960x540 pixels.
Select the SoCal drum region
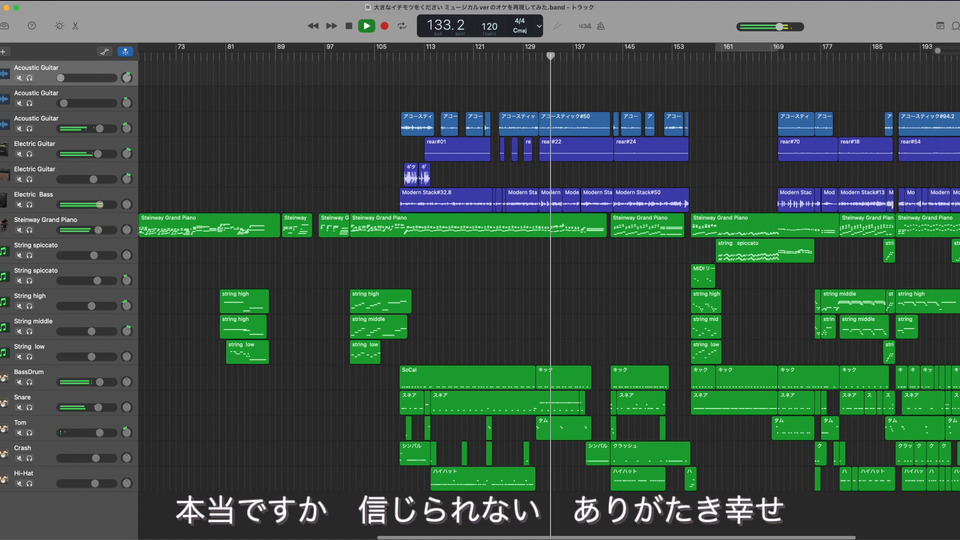coord(467,377)
